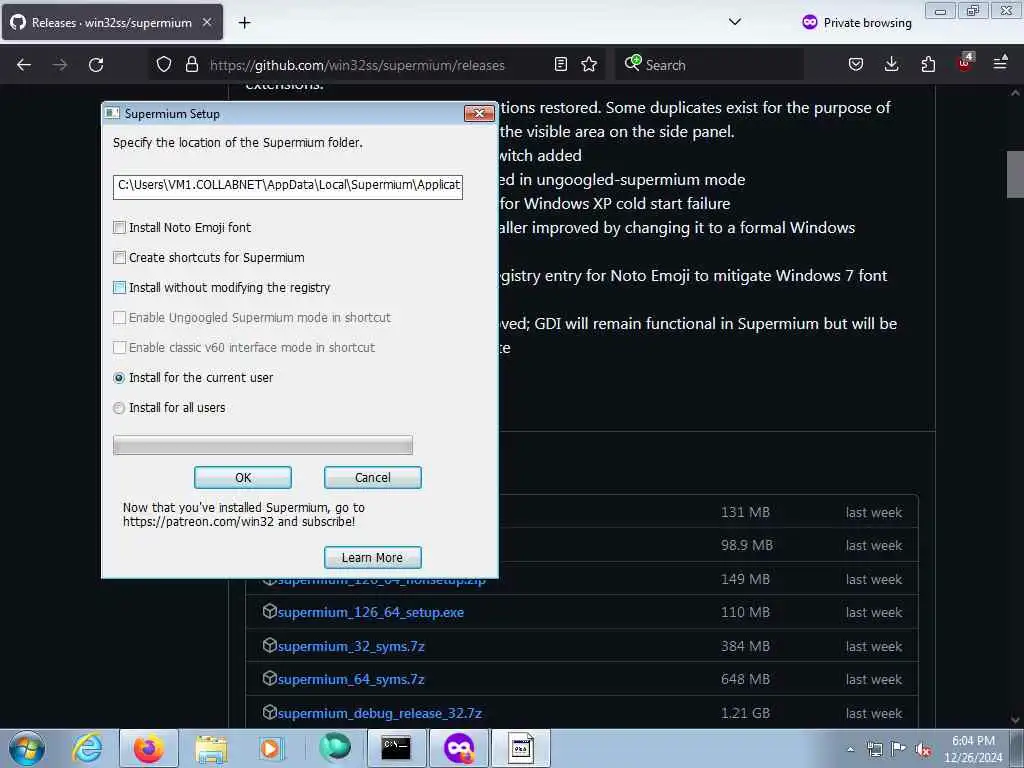
Task: Open the Firefox downloads panel
Action: (891, 64)
